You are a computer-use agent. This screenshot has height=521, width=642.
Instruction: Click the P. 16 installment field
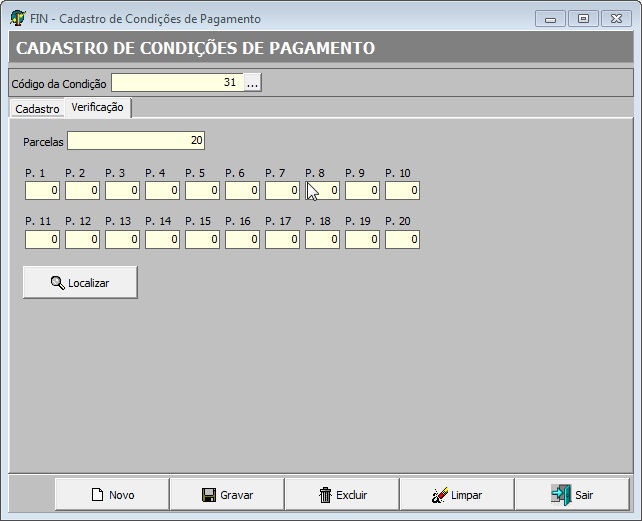(242, 239)
